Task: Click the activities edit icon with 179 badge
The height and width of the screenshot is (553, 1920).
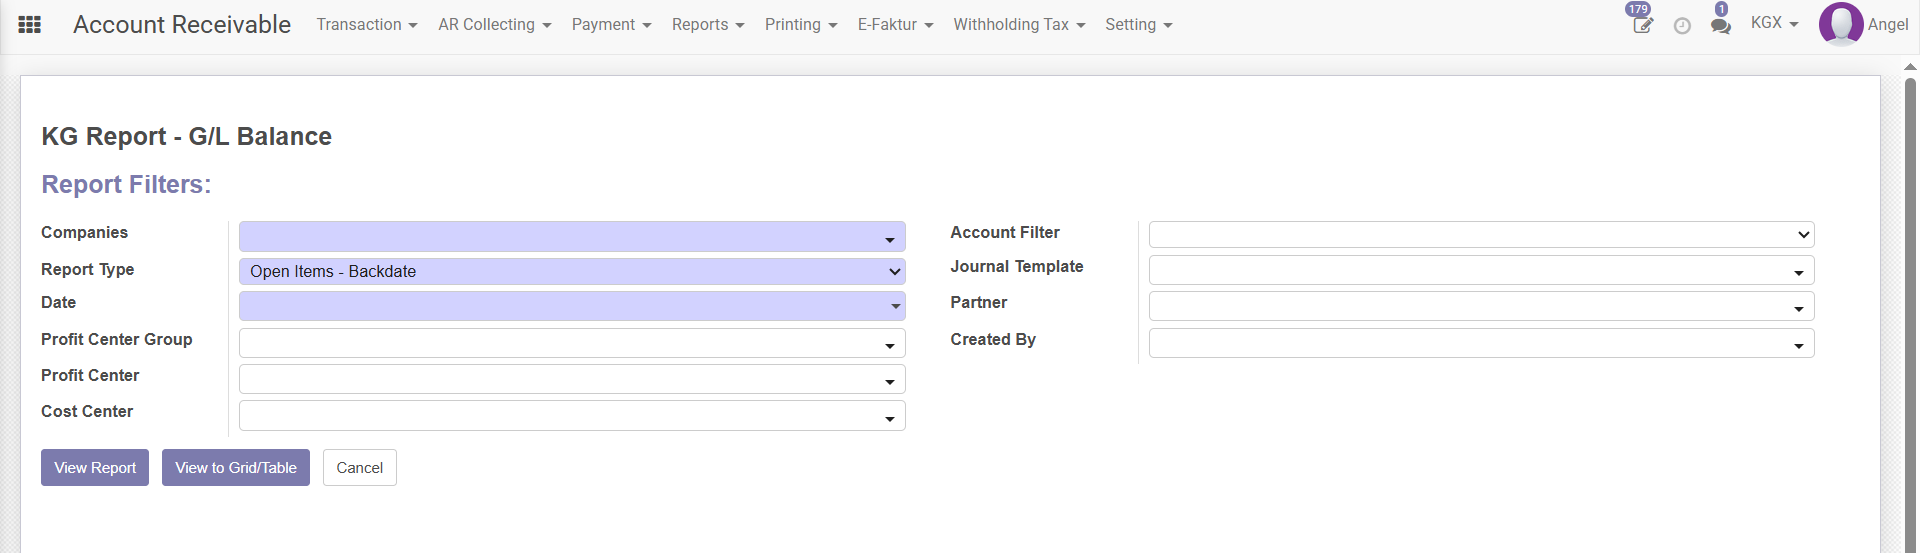Action: 1642,25
